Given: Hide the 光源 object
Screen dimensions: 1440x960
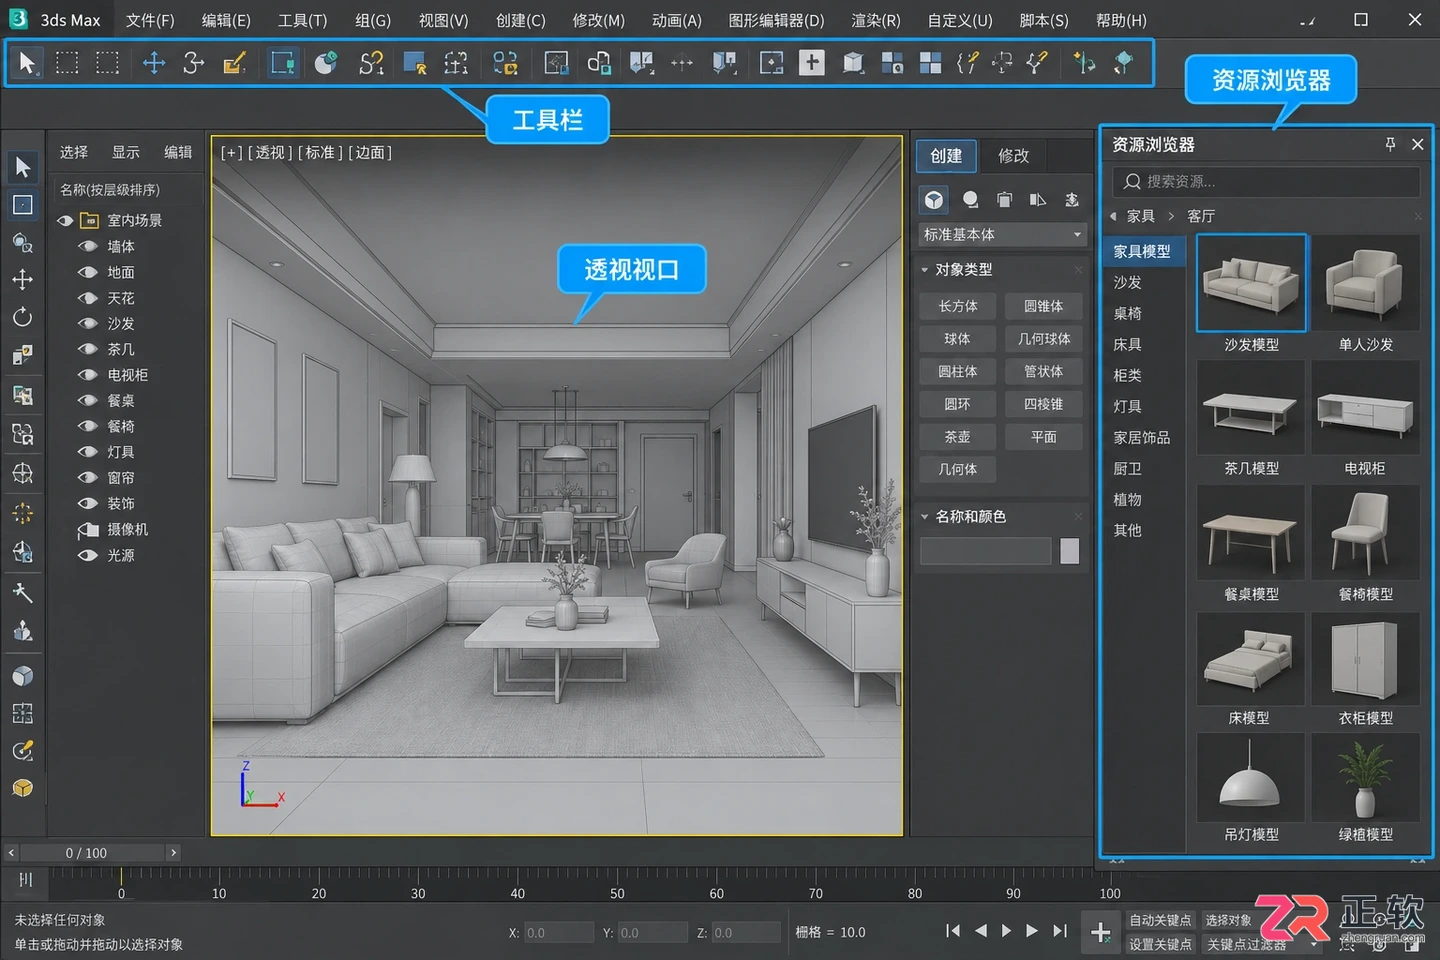Looking at the screenshot, I should pos(88,555).
